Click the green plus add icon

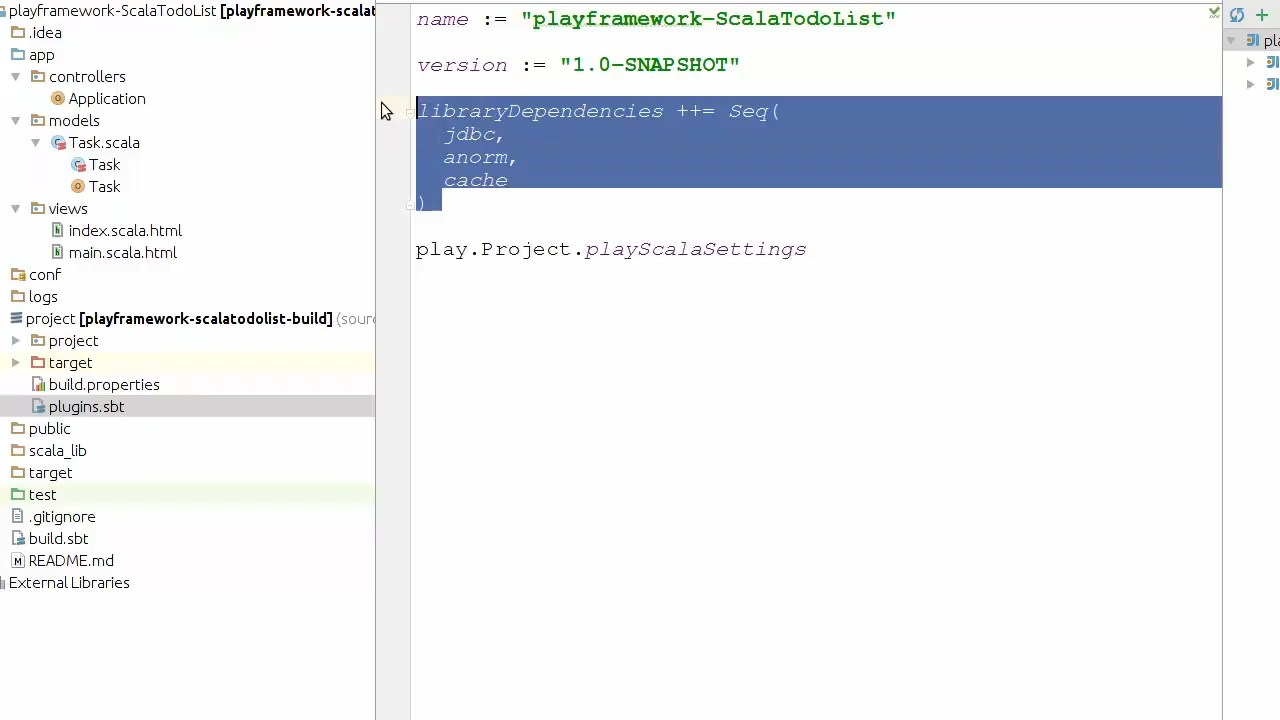1262,15
